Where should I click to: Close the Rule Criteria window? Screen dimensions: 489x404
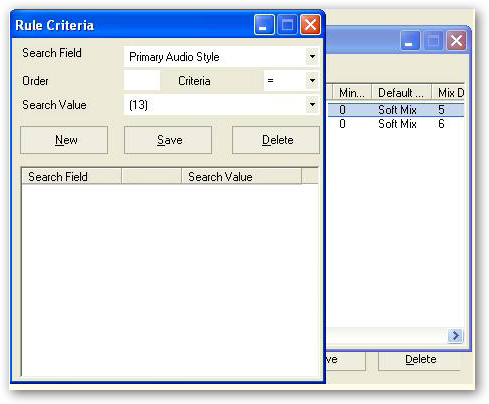pyautogui.click(x=310, y=25)
